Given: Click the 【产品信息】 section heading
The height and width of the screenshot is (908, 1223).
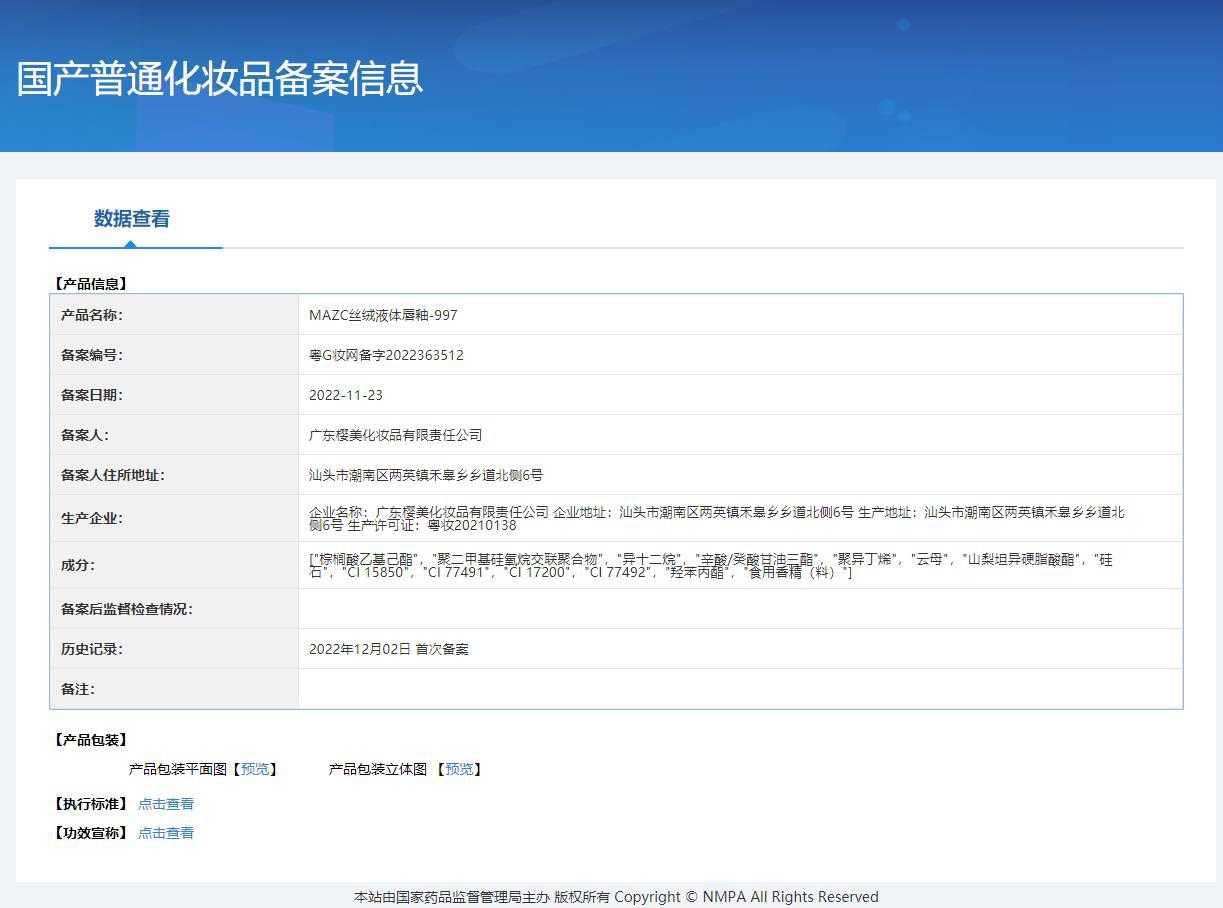Looking at the screenshot, I should 90,284.
